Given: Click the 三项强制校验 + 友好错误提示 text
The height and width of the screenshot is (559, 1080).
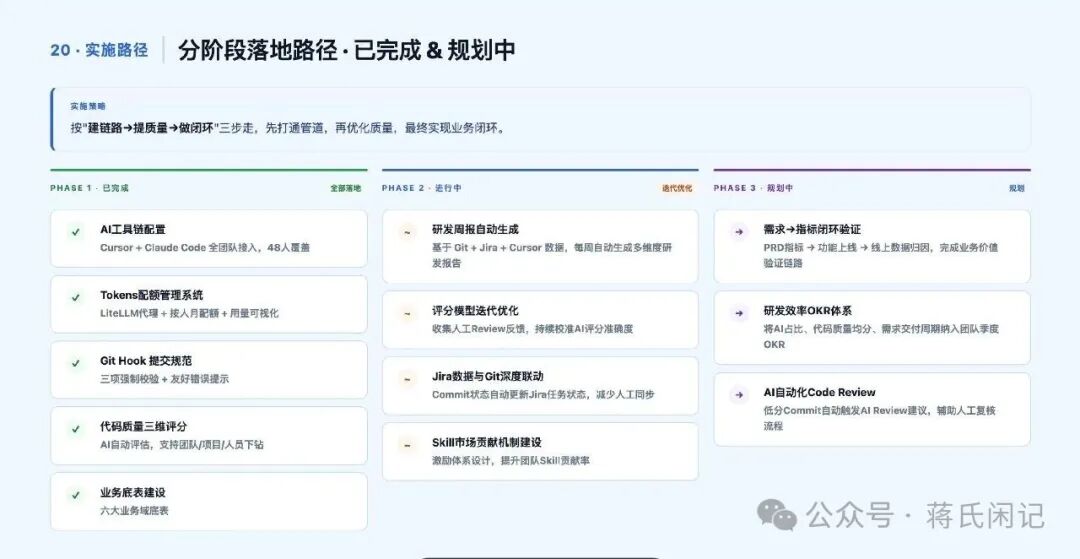Looking at the screenshot, I should [x=165, y=379].
